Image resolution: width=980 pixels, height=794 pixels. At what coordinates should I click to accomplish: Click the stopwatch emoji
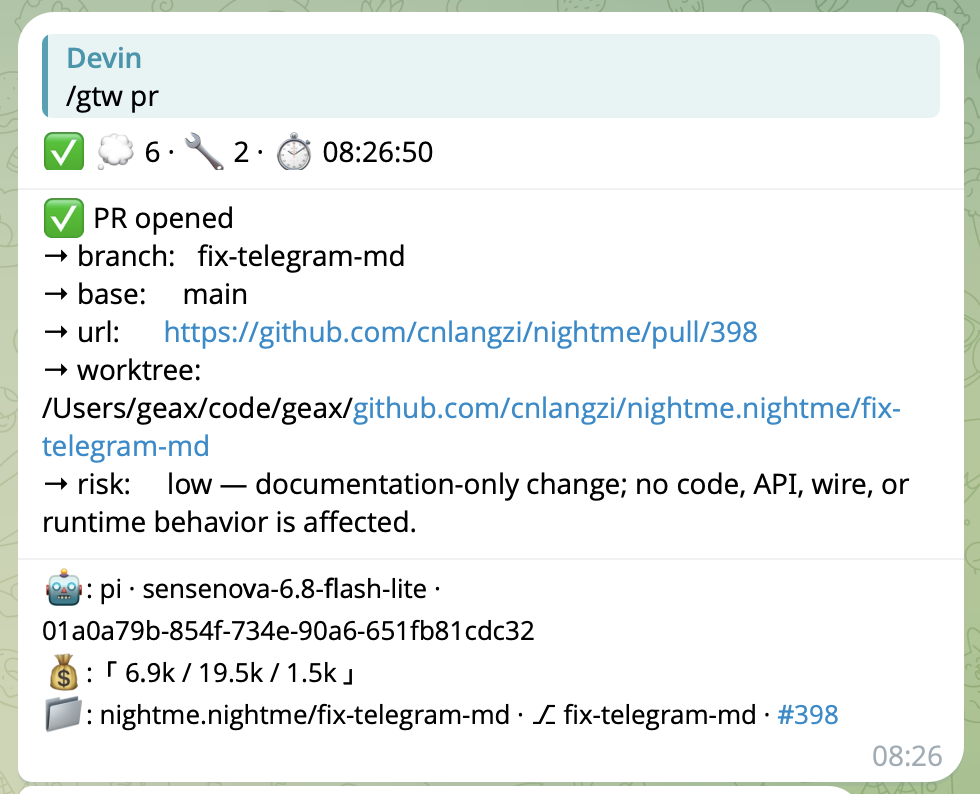(294, 152)
